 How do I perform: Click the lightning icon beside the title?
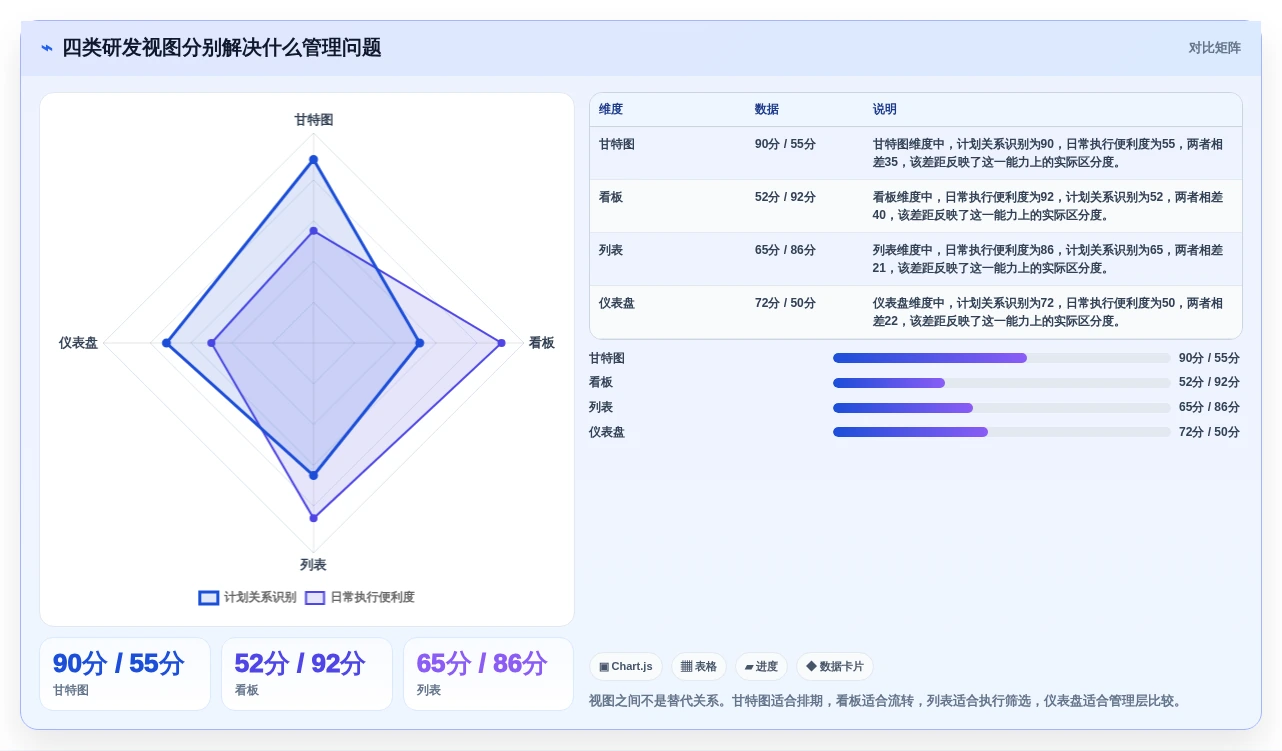47,48
